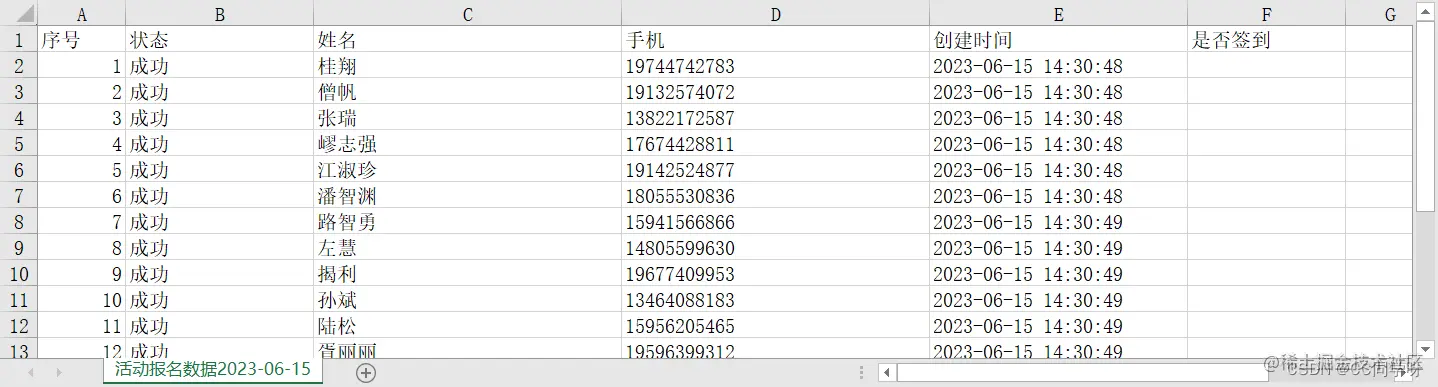
Task: Select phone cell 19677409953
Action: (776, 274)
